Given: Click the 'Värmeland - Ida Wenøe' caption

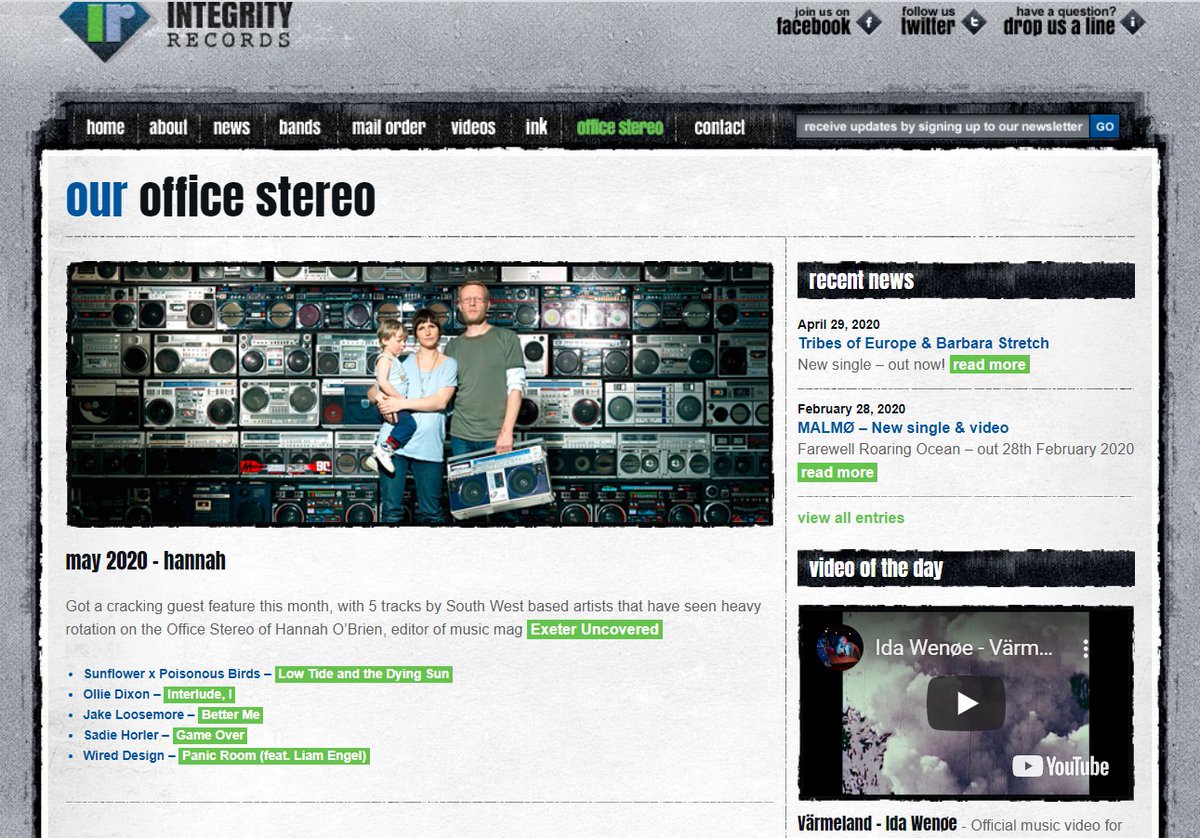Looking at the screenshot, I should point(878,825).
